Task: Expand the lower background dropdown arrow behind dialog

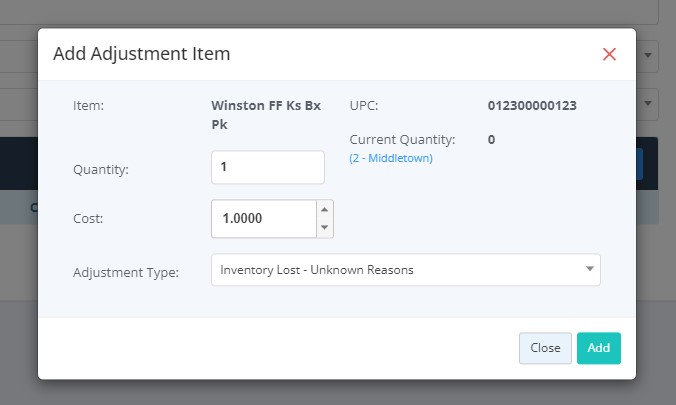Action: 650,102
